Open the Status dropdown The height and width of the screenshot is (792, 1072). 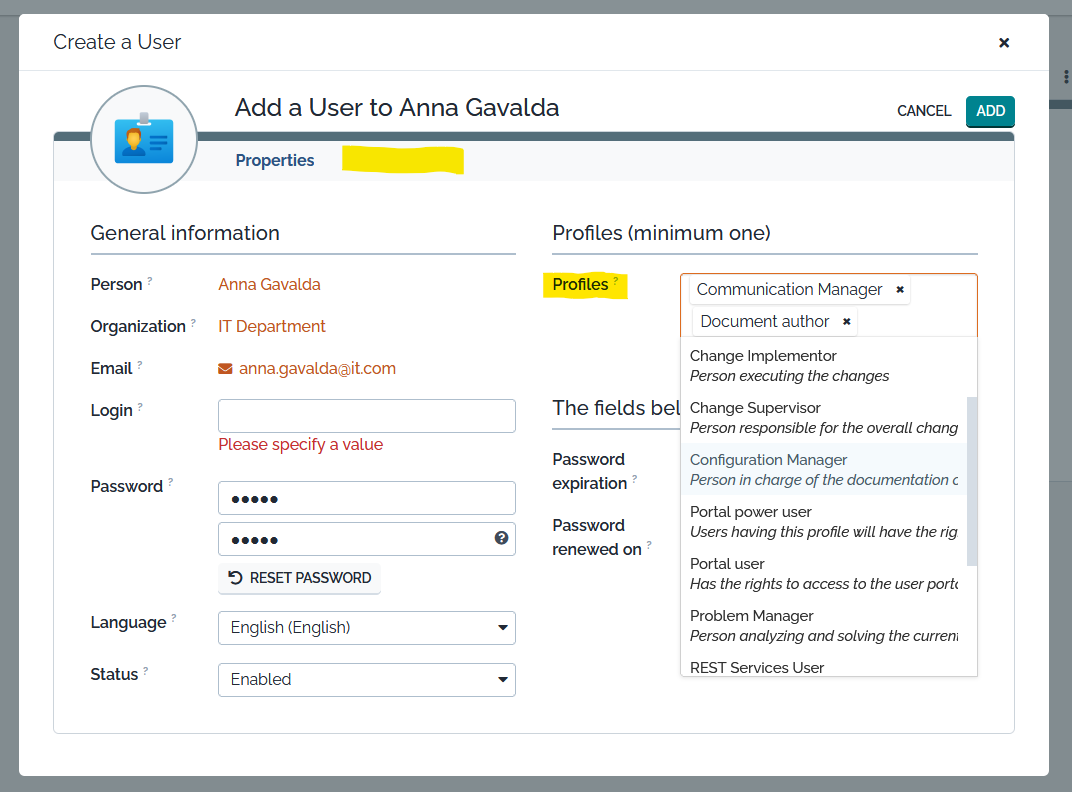(x=366, y=680)
